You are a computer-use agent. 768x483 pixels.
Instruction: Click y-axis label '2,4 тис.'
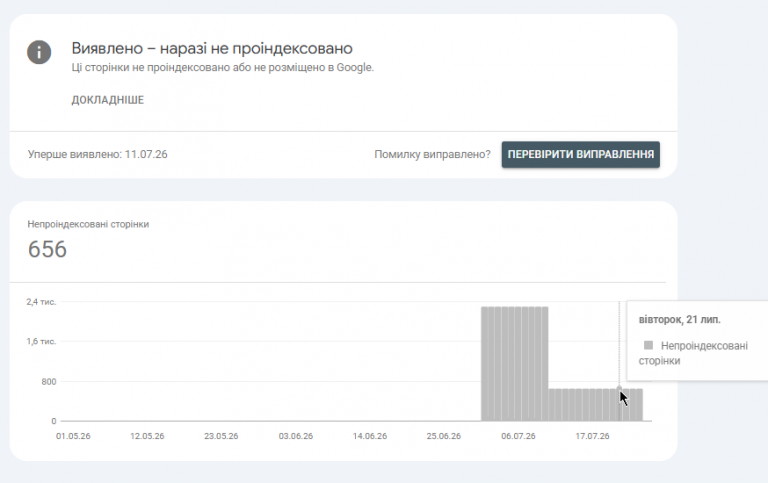tap(41, 302)
